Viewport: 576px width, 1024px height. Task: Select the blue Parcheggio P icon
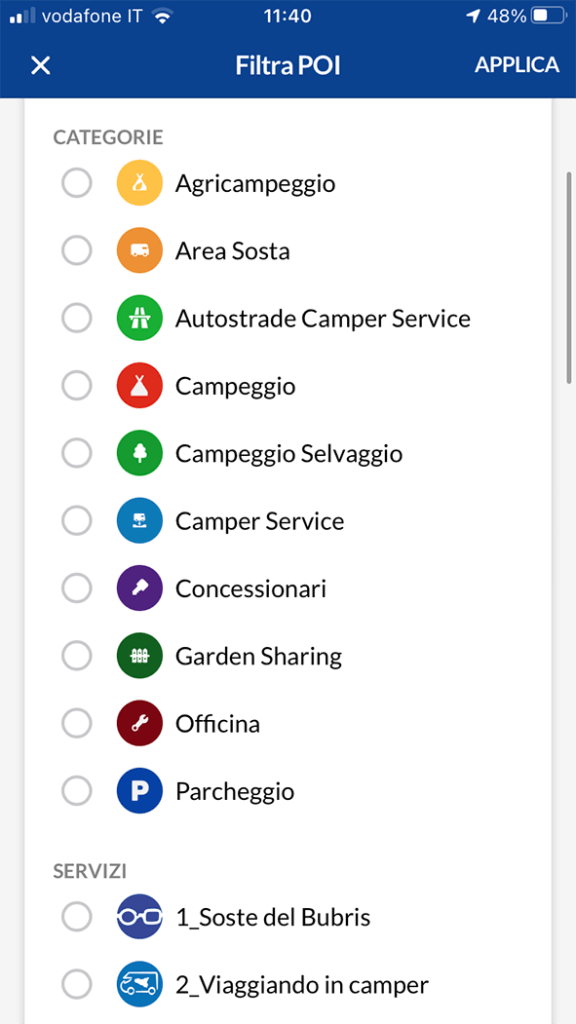pos(139,790)
